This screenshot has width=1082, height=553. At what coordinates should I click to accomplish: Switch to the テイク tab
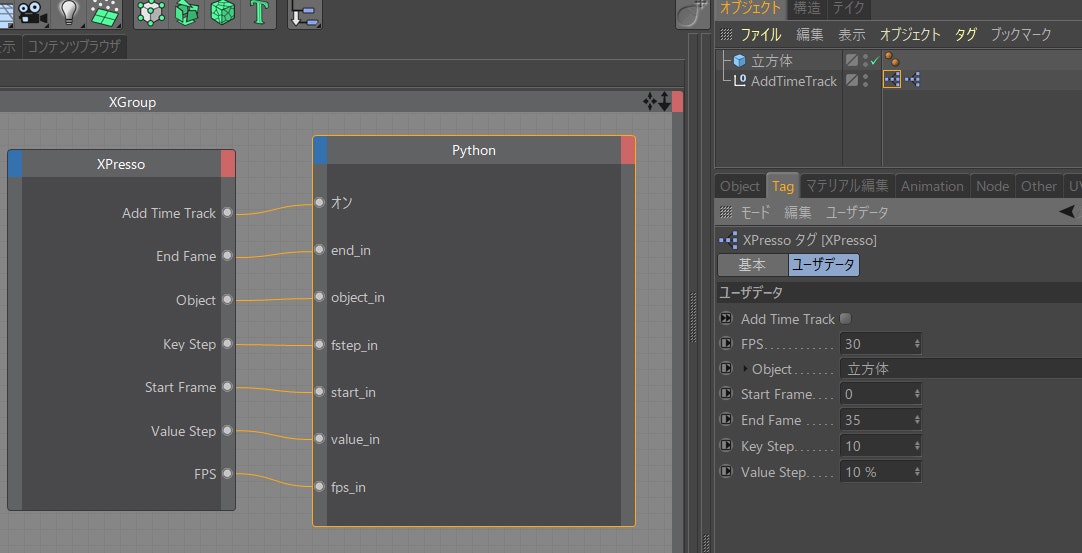(x=848, y=8)
